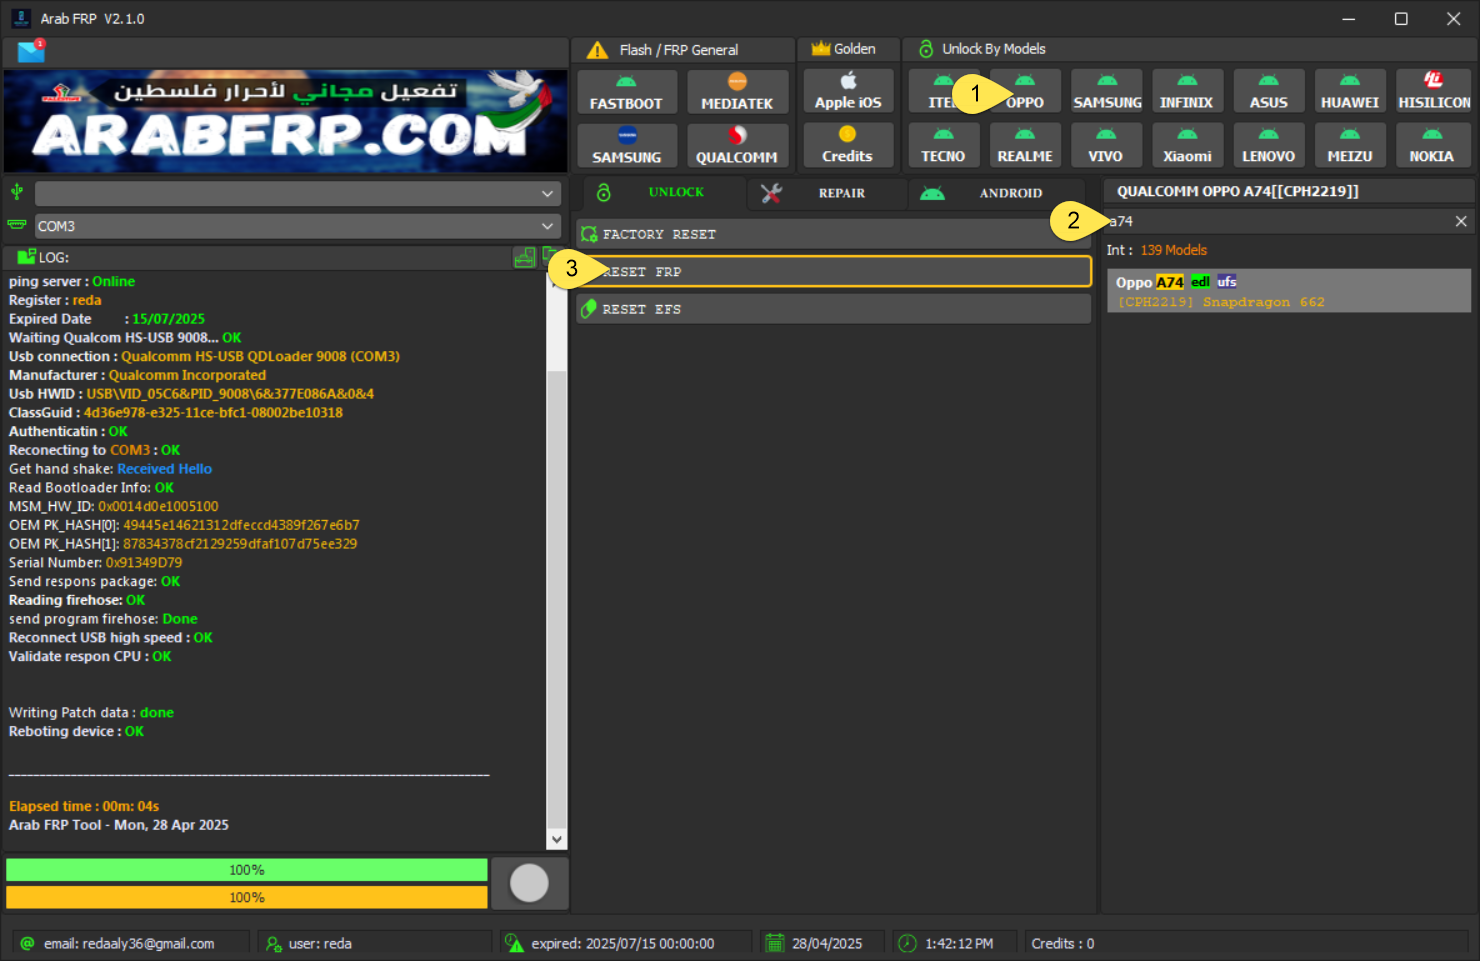Click the Received Hello log text
The image size is (1480, 961).
click(x=165, y=469)
